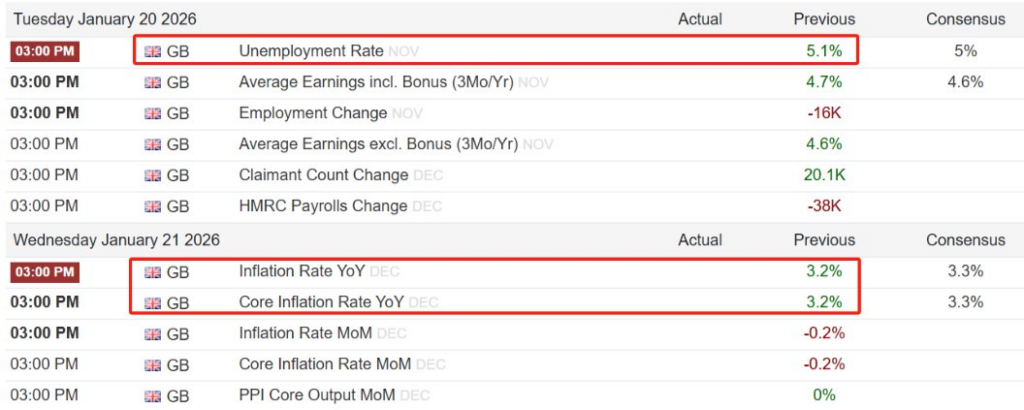
Task: Click the 20.1K Claimant Count Change value
Action: 824,175
